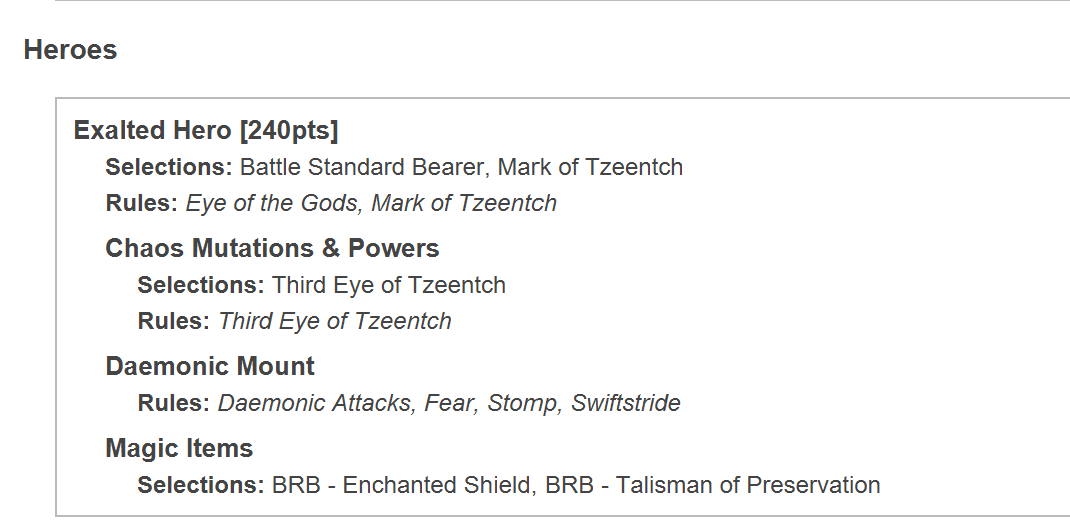Click the non-italic Third Eye of Tzeentch selection
This screenshot has height=526, width=1070.
click(389, 285)
